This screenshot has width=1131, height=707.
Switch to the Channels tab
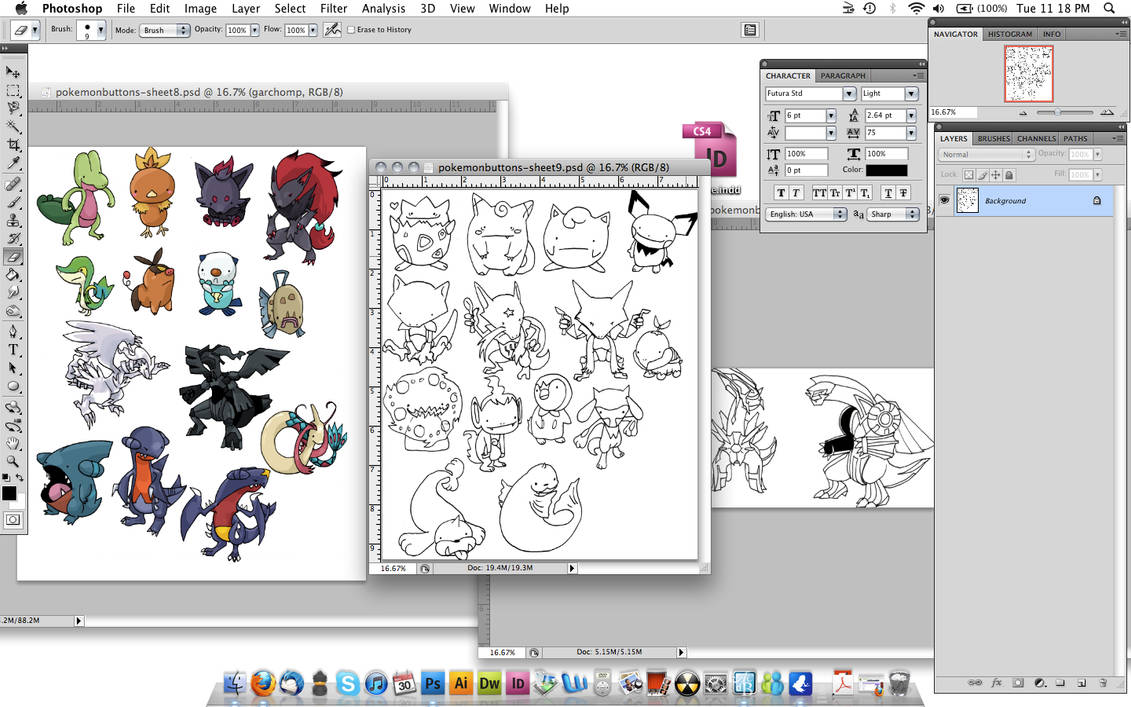coord(1036,139)
